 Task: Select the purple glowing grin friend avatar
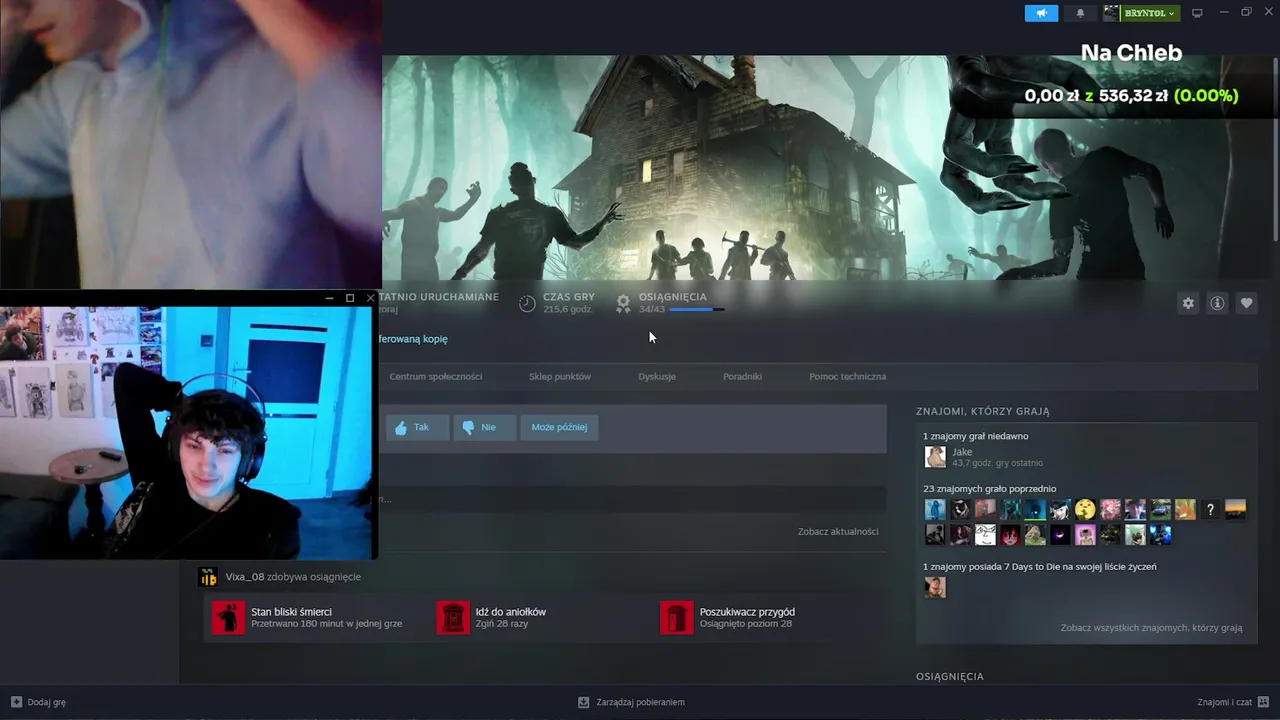(x=1060, y=535)
